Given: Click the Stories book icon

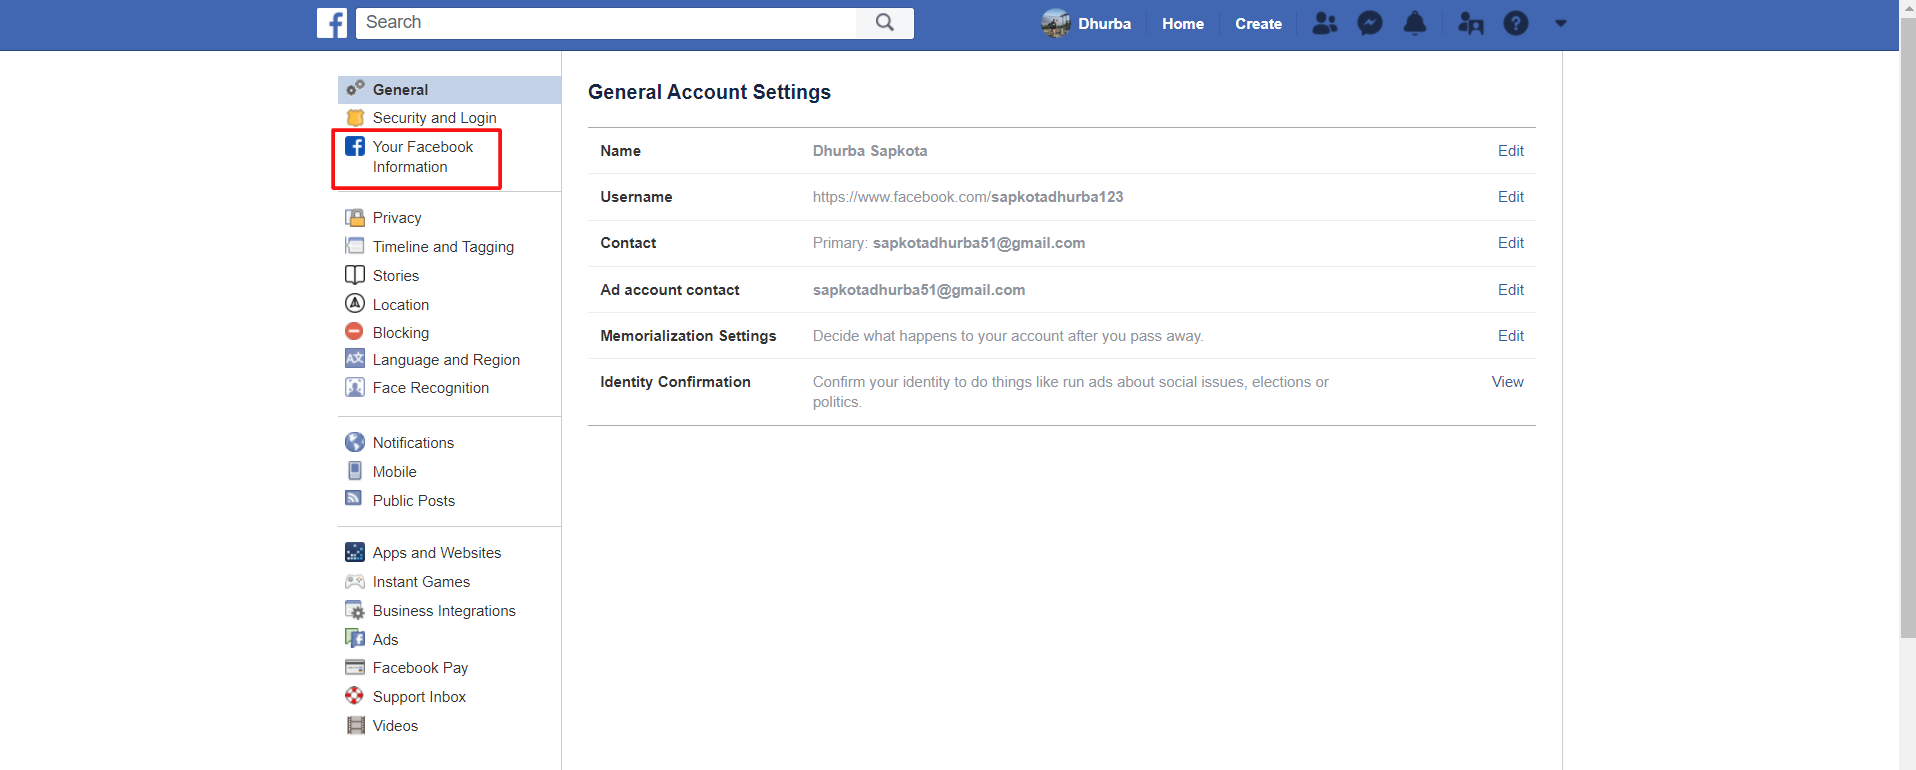Looking at the screenshot, I should pyautogui.click(x=355, y=274).
